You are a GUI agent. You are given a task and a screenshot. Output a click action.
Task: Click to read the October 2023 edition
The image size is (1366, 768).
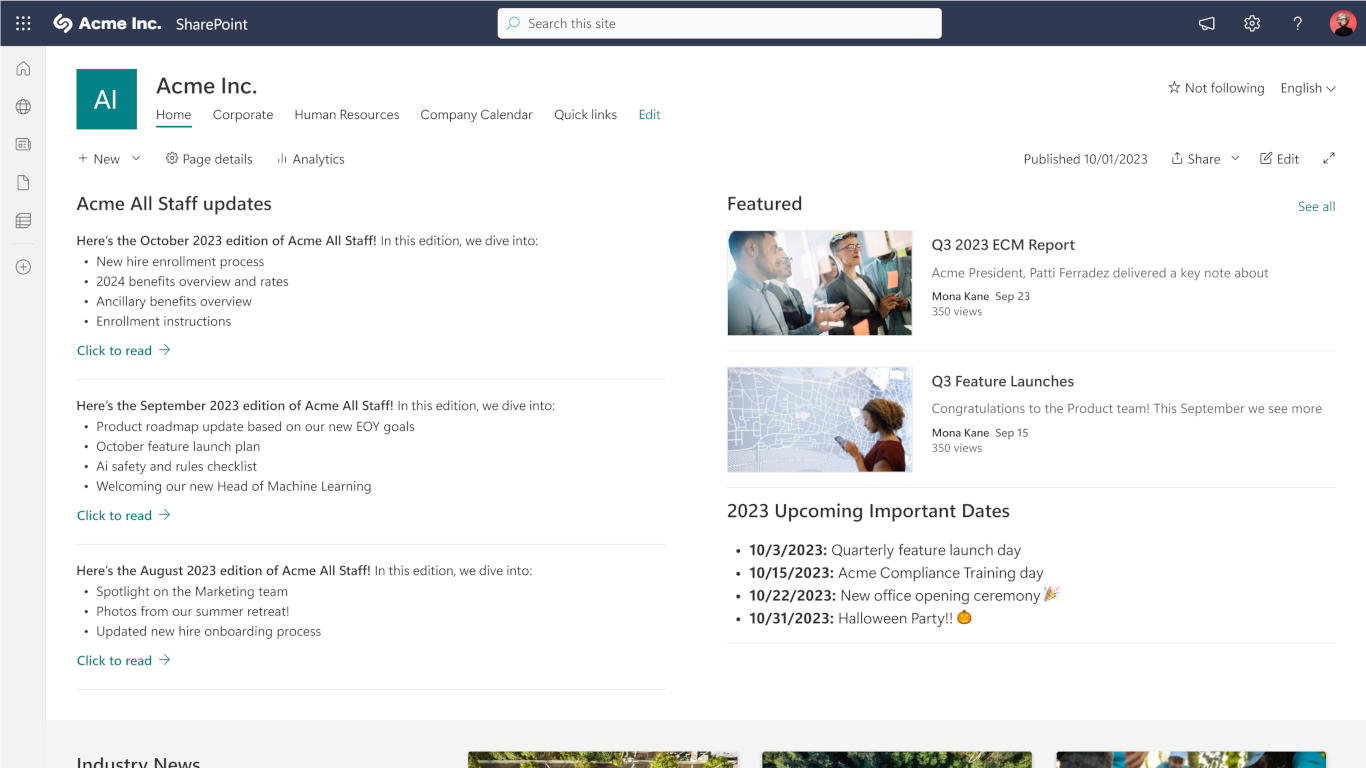[x=124, y=351]
